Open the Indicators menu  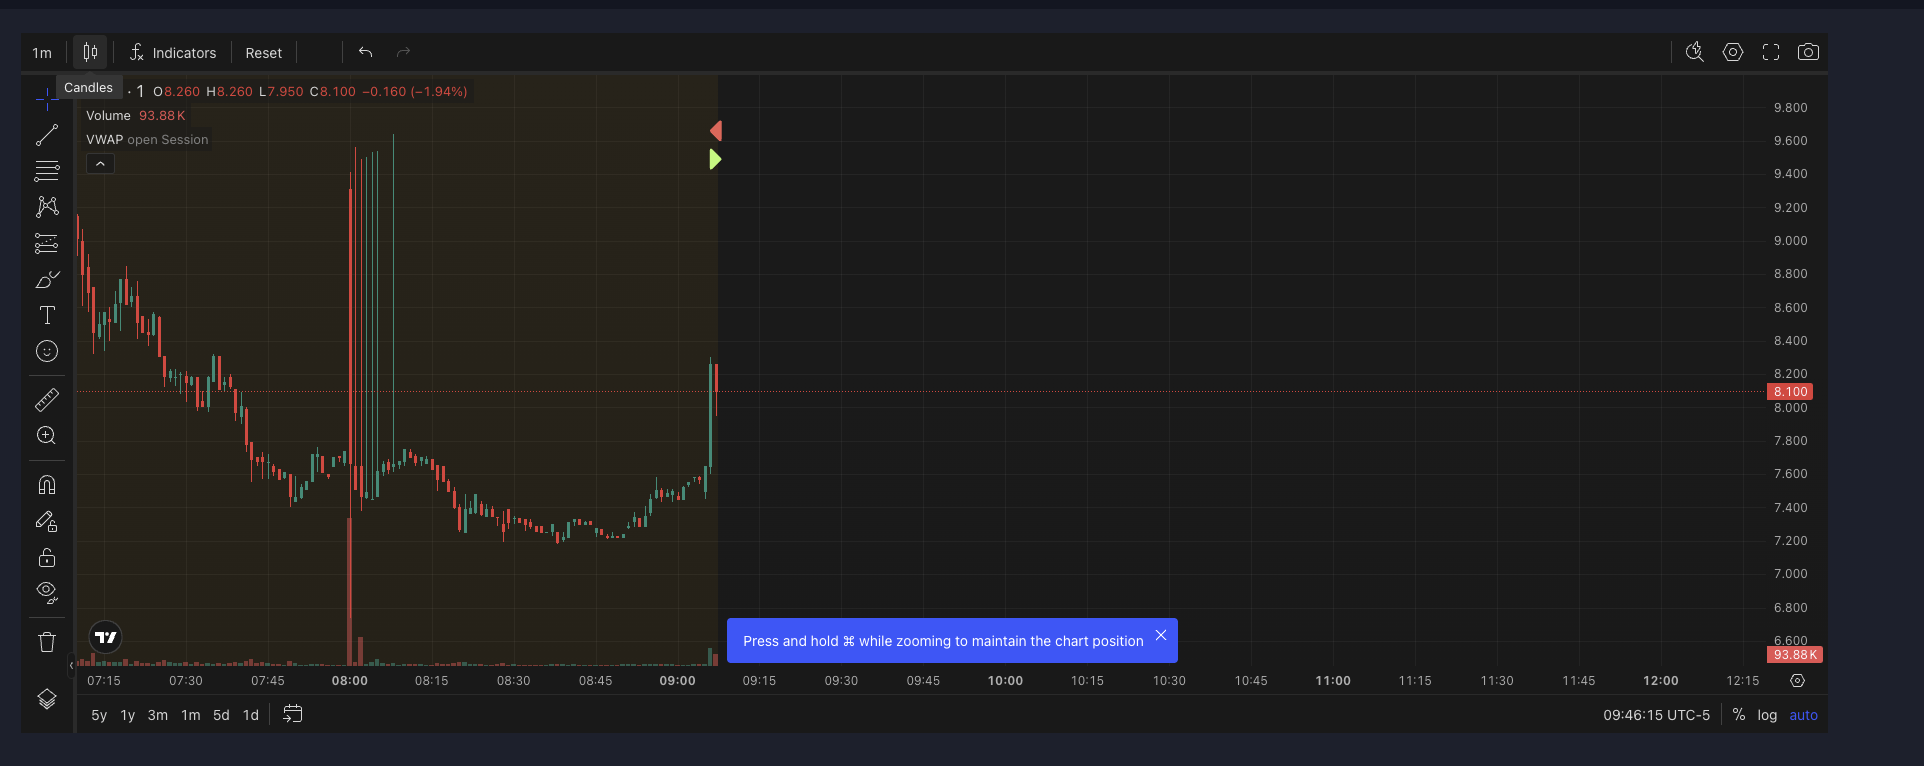click(173, 53)
